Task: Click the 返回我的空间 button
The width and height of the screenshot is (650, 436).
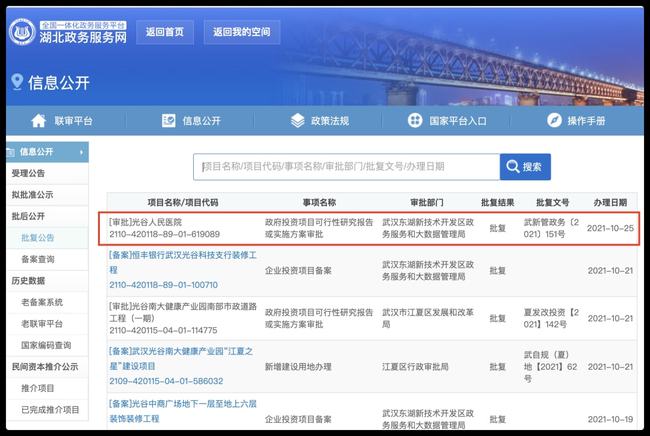Action: pos(242,32)
